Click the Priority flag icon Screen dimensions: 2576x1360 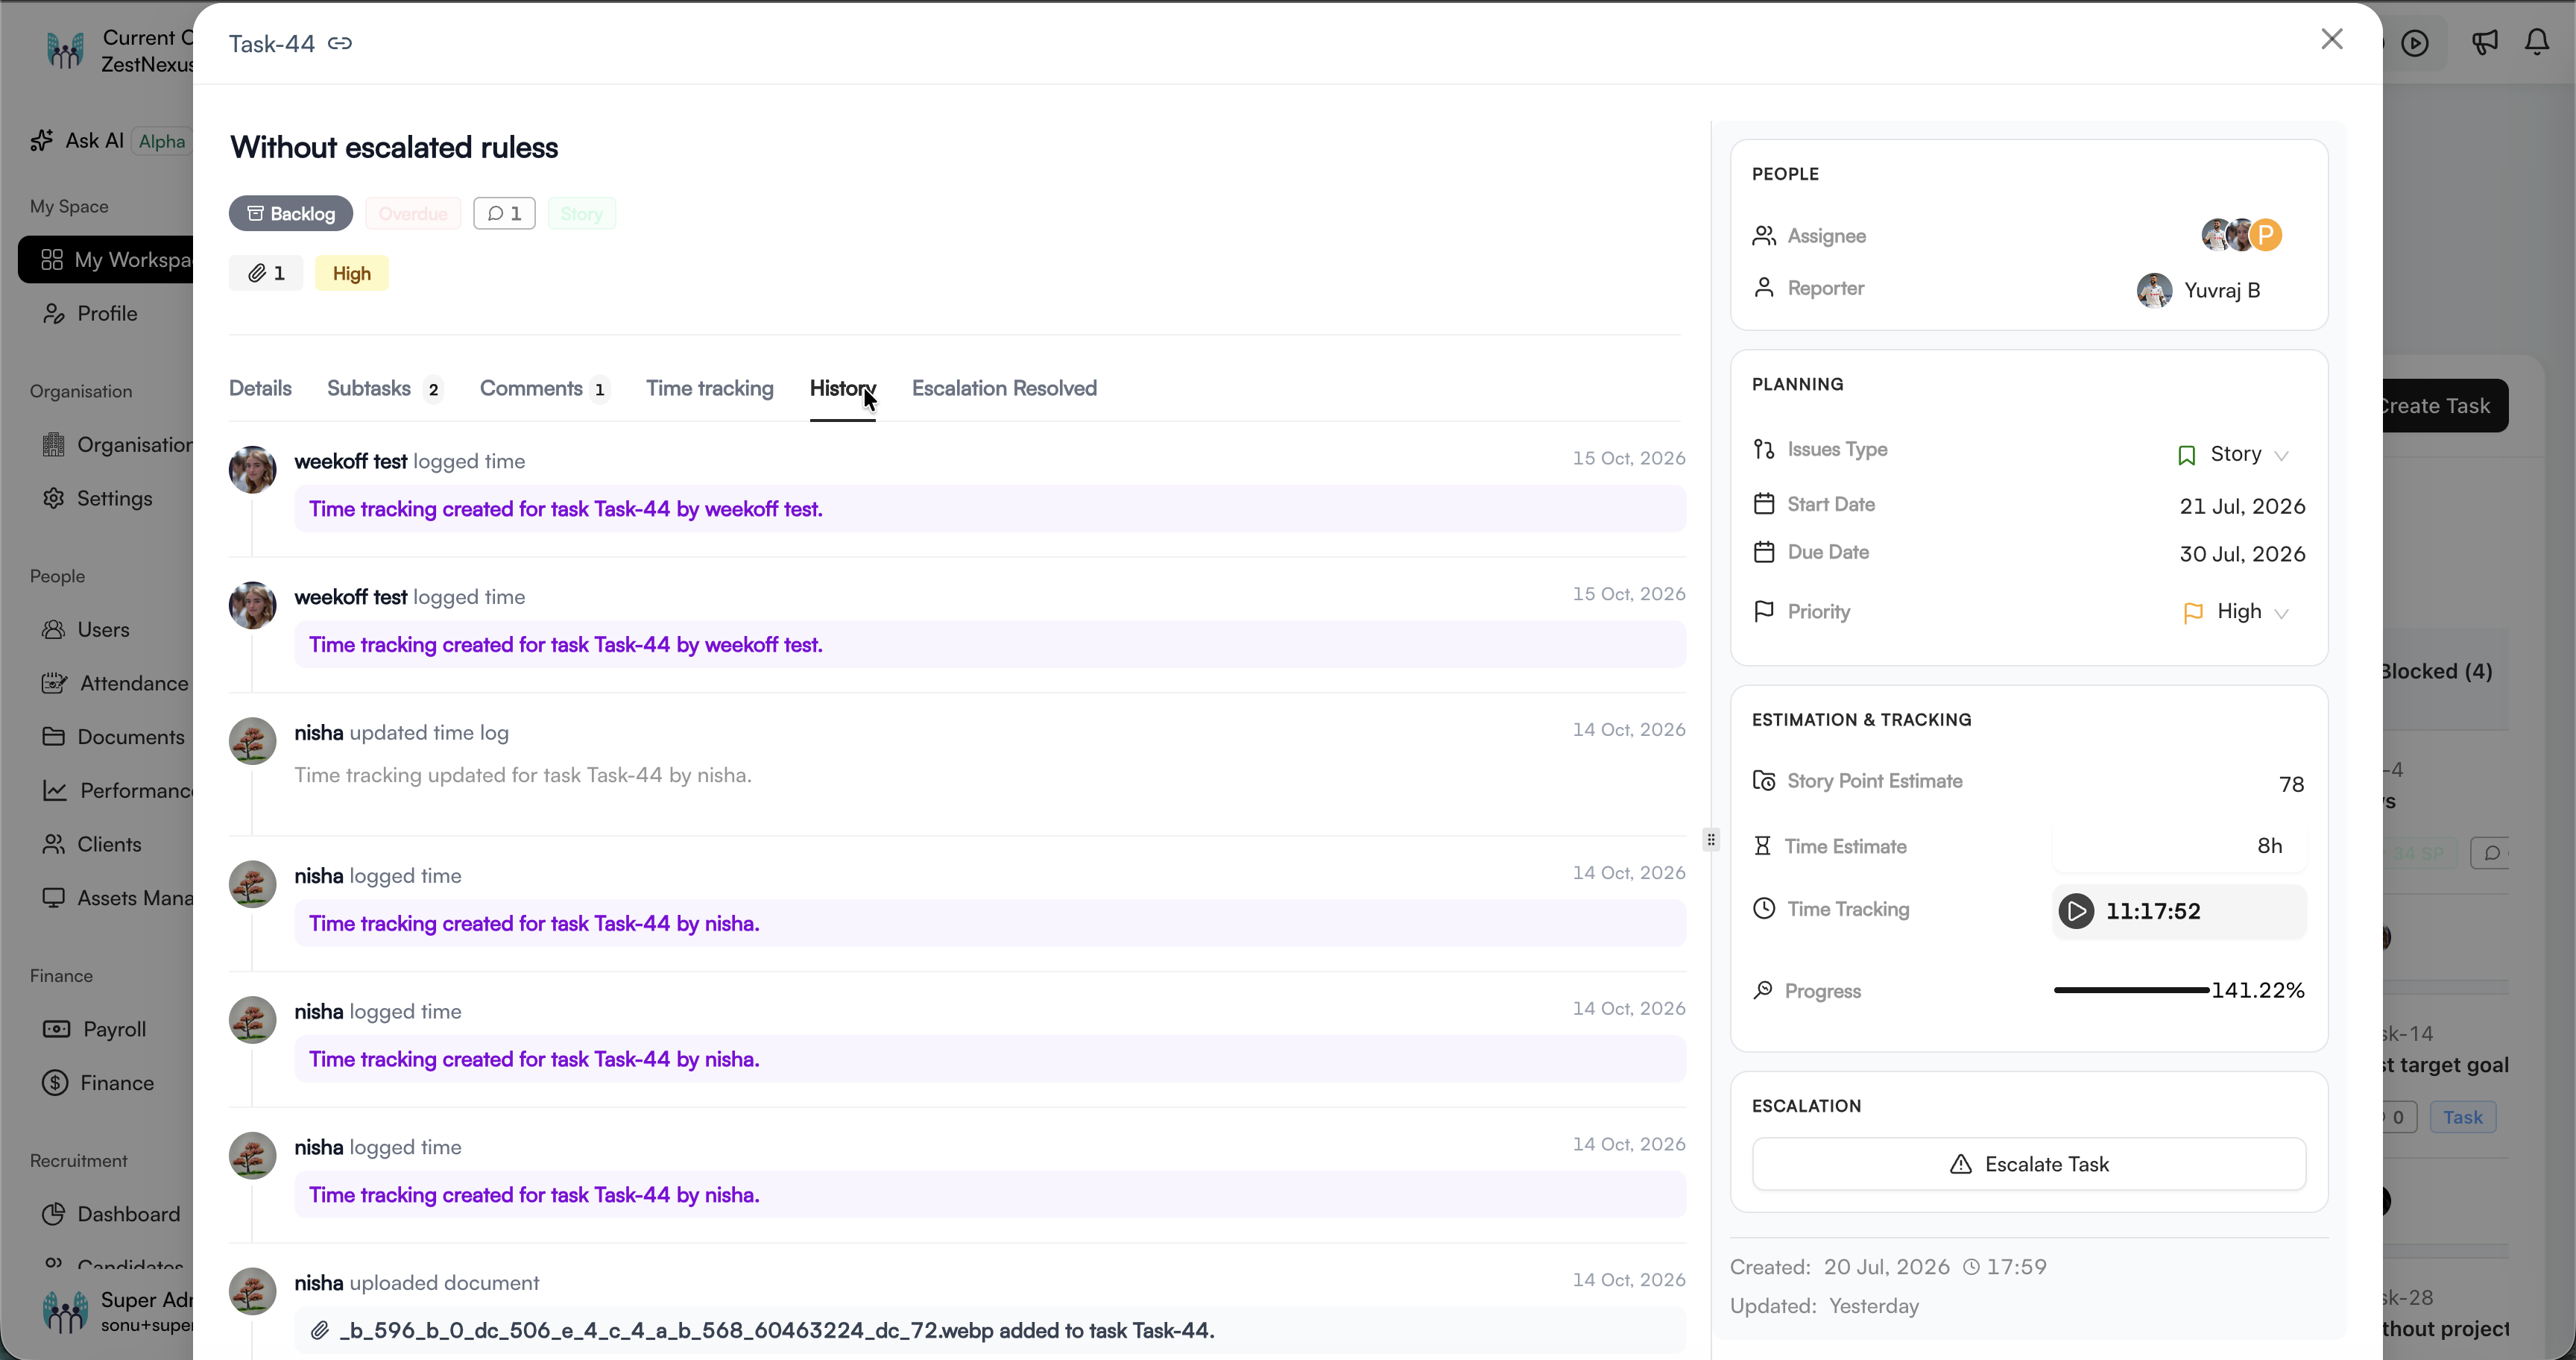pos(1764,611)
